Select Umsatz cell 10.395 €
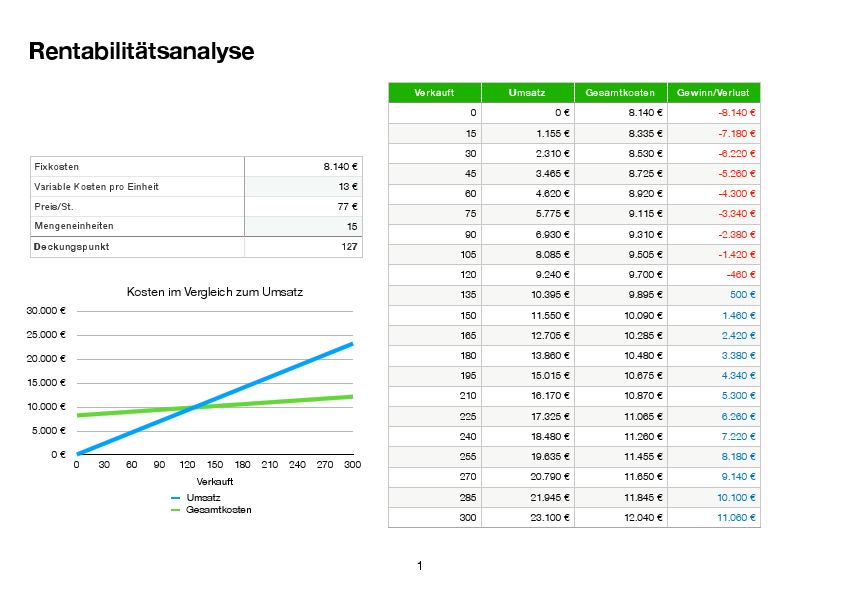The width and height of the screenshot is (842, 595). [527, 295]
